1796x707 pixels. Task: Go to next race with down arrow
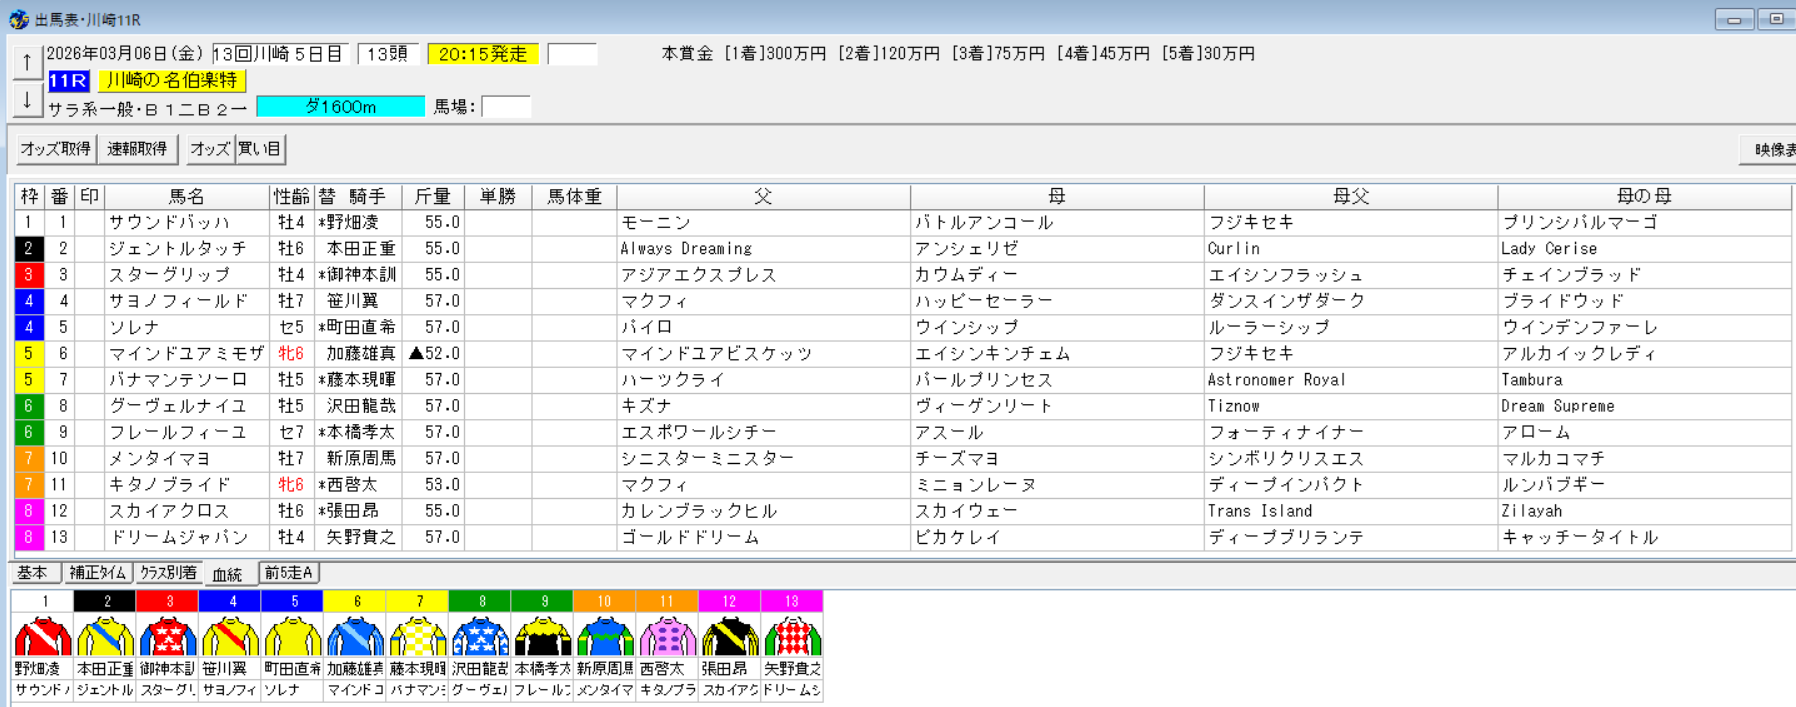[27, 100]
